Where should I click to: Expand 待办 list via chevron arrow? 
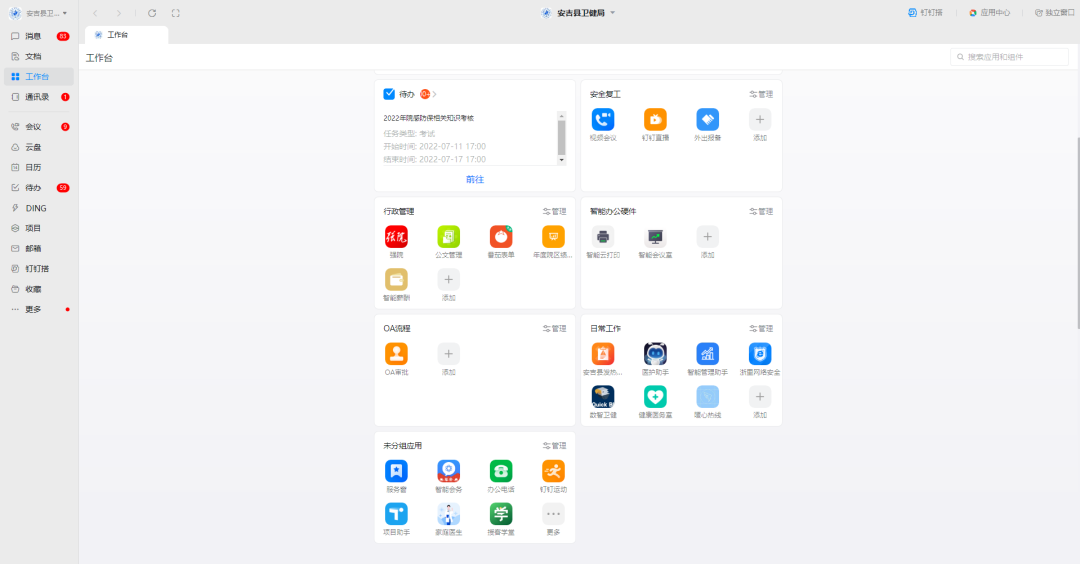(x=435, y=94)
